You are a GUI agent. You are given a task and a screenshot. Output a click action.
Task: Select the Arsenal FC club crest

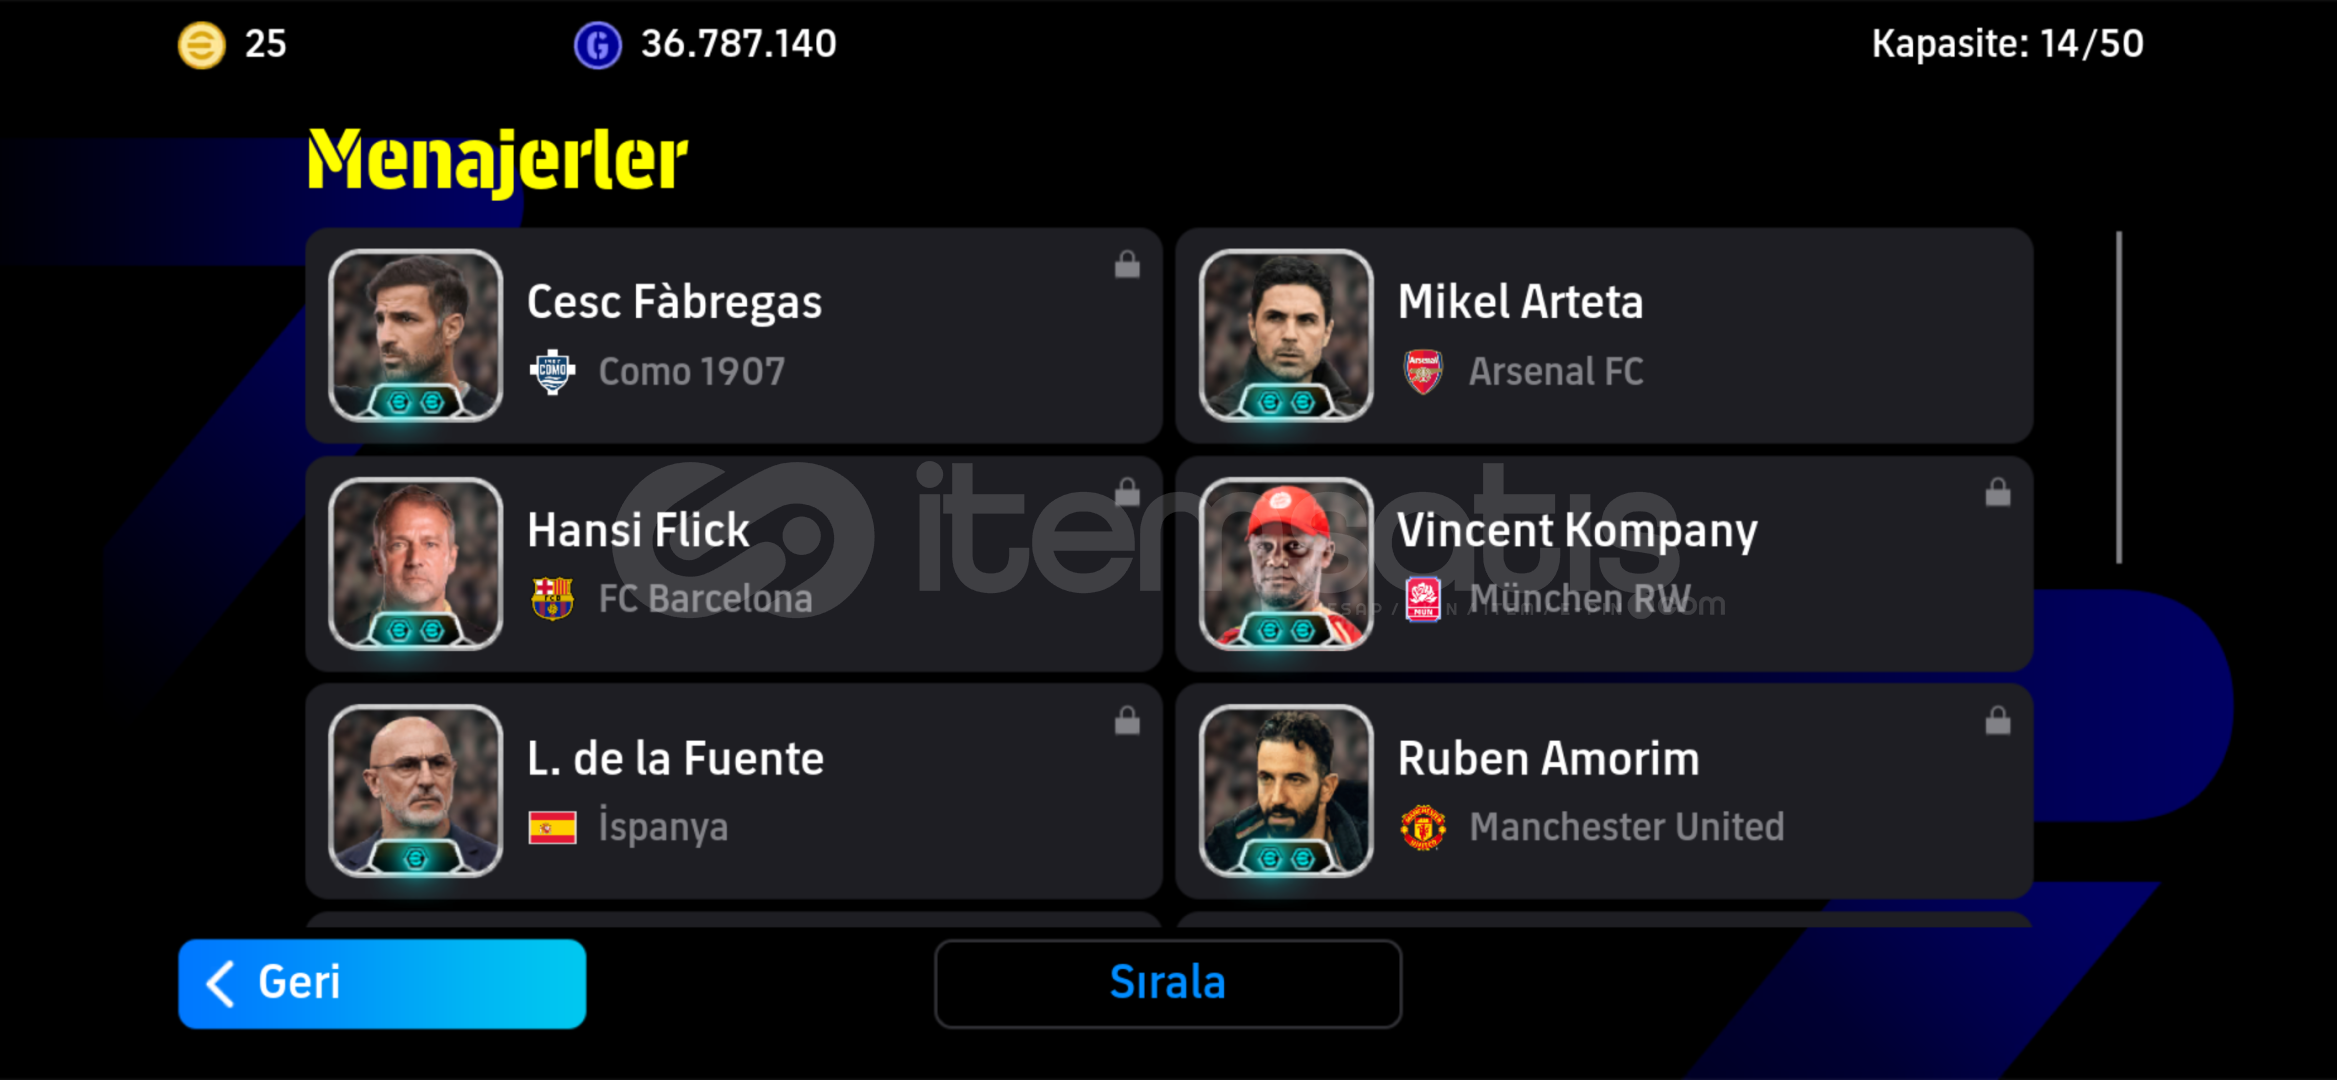(x=1423, y=372)
